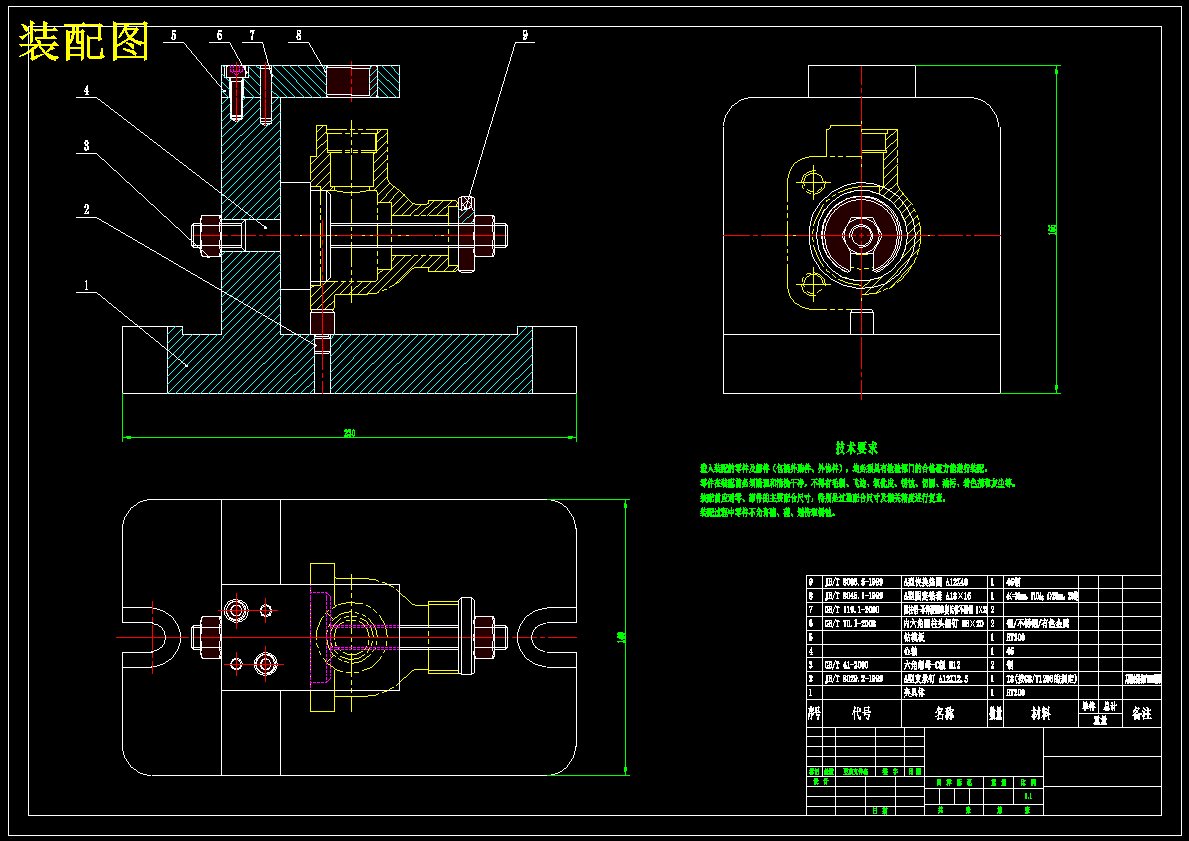Click part balloon number 4 on the left leader
The height and width of the screenshot is (841, 1189).
[86, 89]
